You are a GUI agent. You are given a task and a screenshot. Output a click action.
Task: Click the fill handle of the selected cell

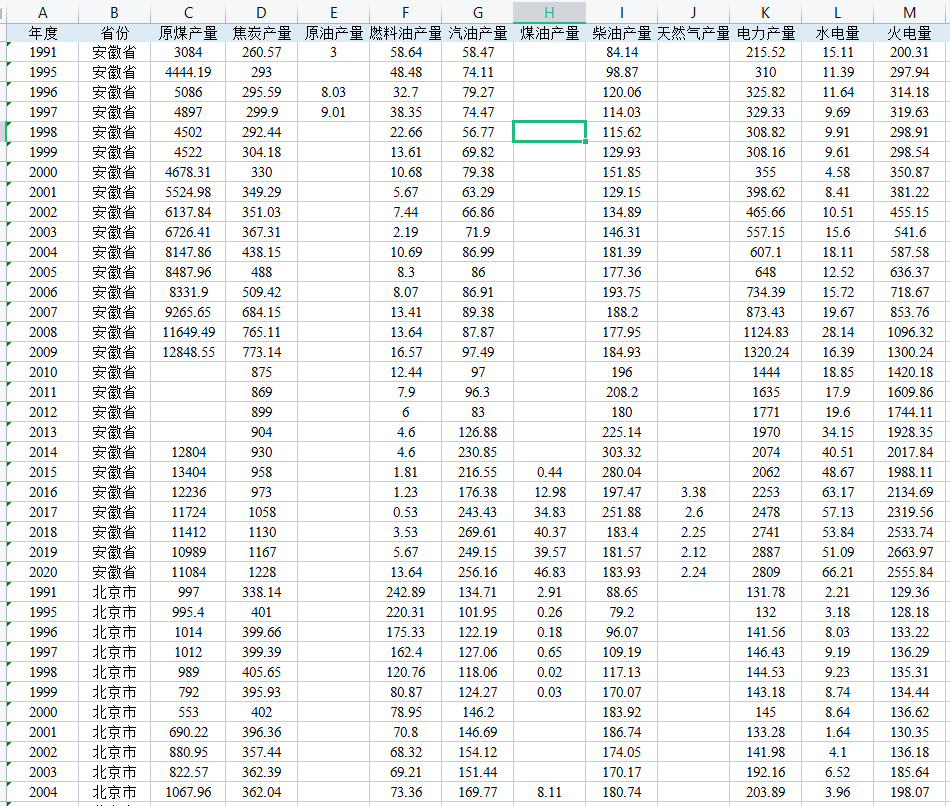[583, 141]
